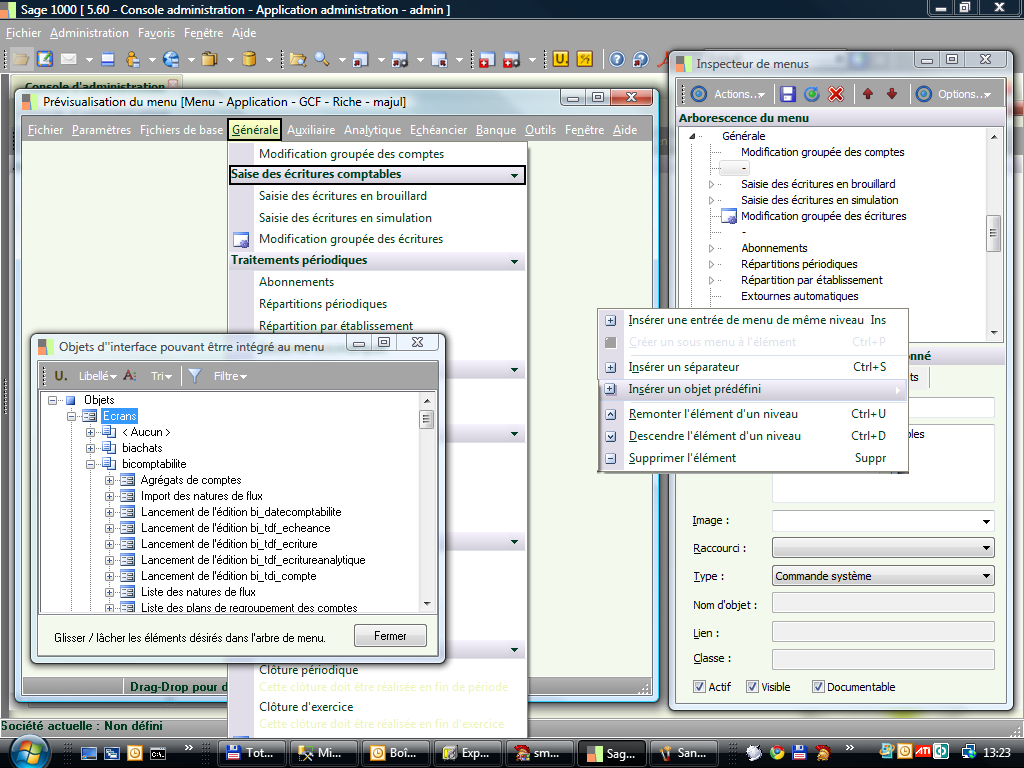Screen dimensions: 1024x768
Task: Open the Administration menu in main menu bar
Action: (89, 33)
